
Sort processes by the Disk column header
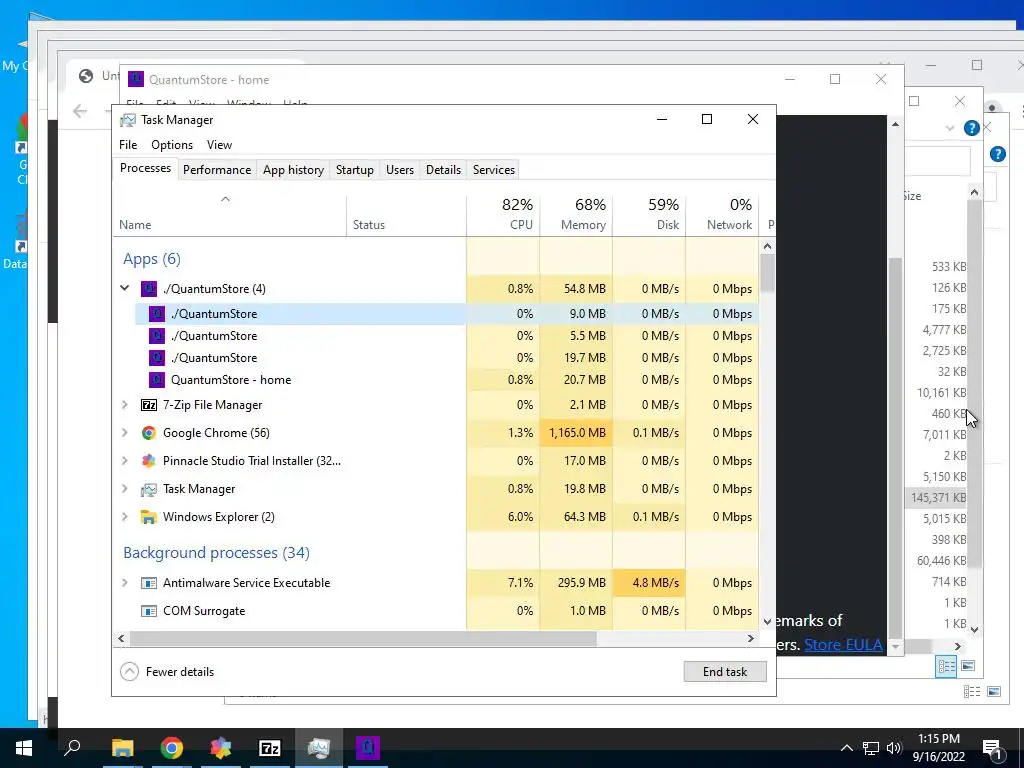point(649,214)
